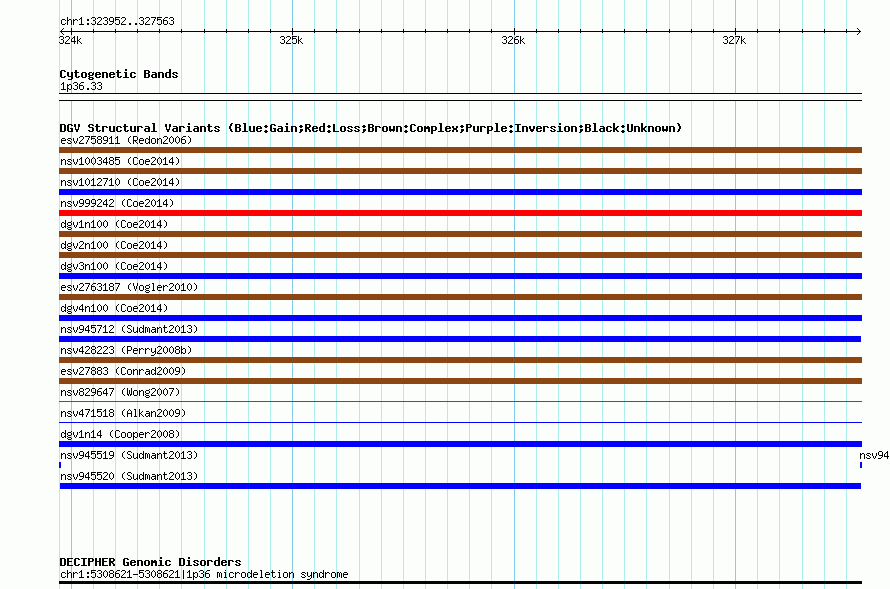Click the dgv3n100 (Coe2014) label
This screenshot has width=890, height=589.
point(114,266)
